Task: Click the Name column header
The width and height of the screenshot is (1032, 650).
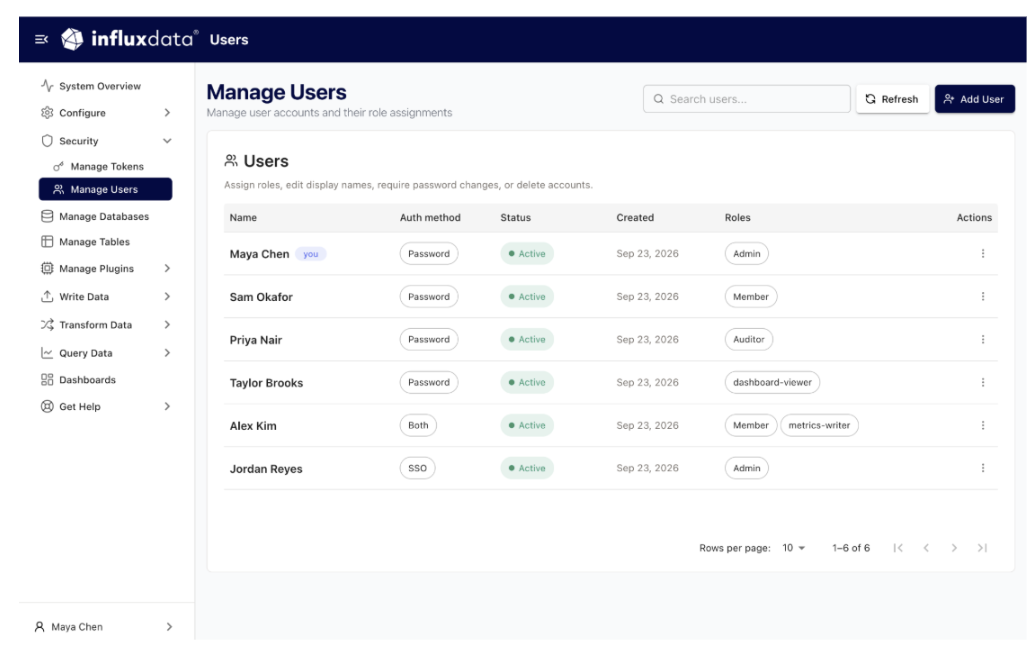Action: pos(243,217)
